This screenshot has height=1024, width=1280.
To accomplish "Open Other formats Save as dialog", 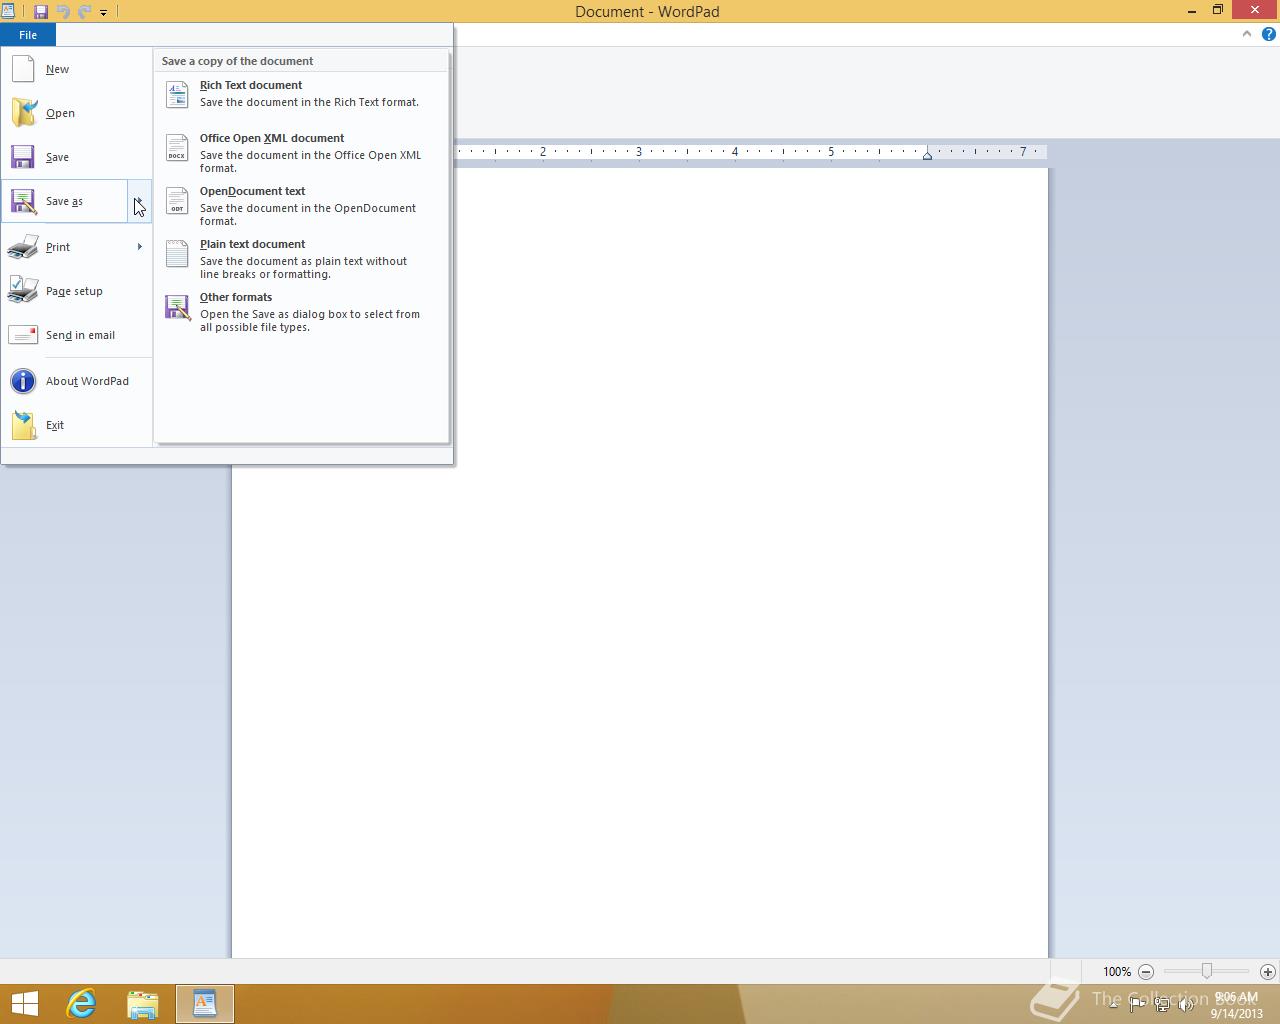I will (301, 312).
